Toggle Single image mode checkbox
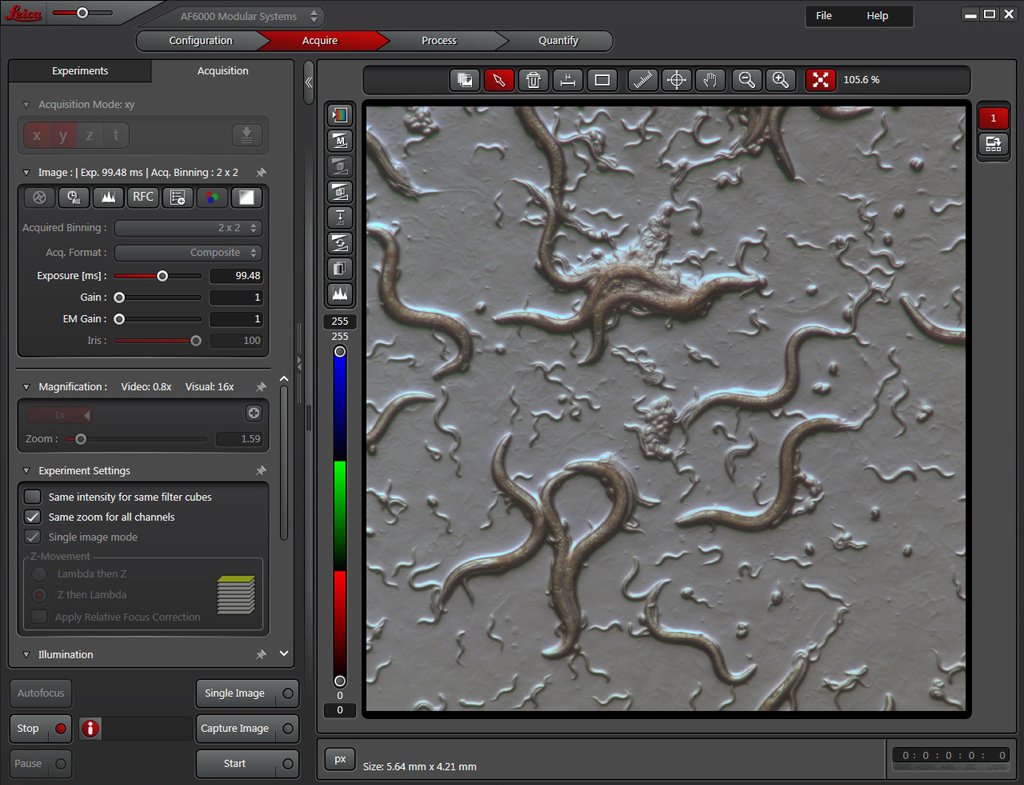 33,537
